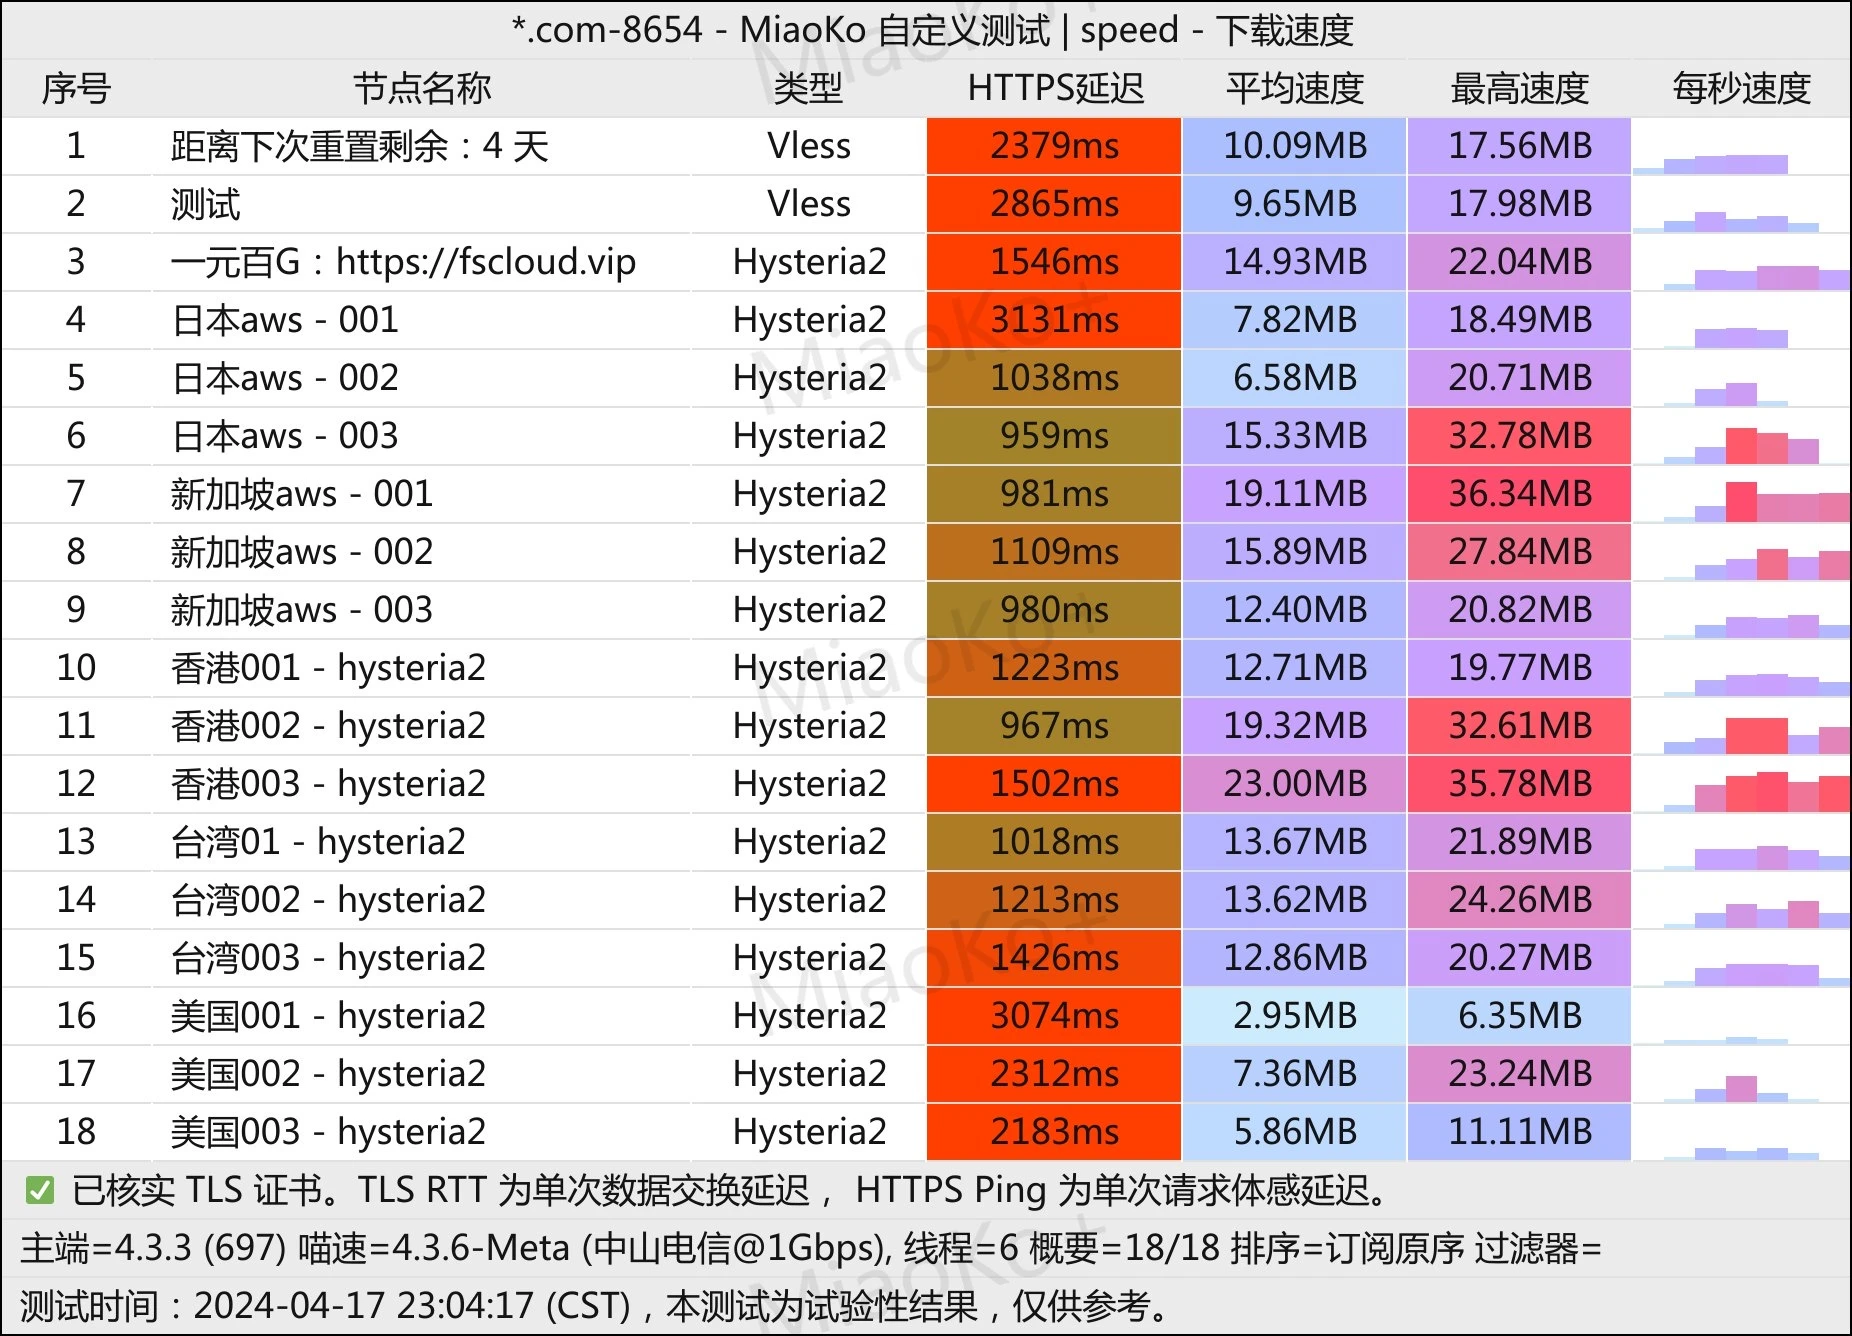The image size is (1852, 1336).
Task: Select node 美国001 - hysteria2
Action: pos(328,1016)
